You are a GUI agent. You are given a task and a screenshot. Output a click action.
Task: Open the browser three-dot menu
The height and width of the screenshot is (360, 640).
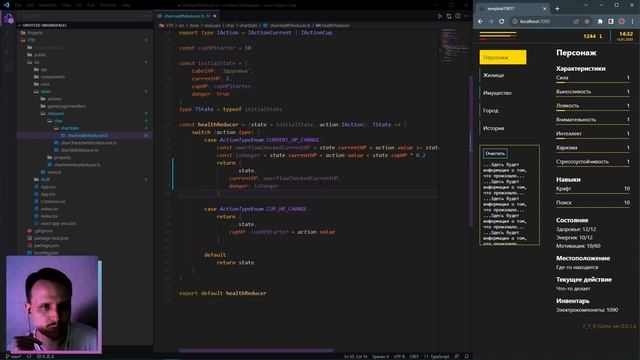[633, 21]
